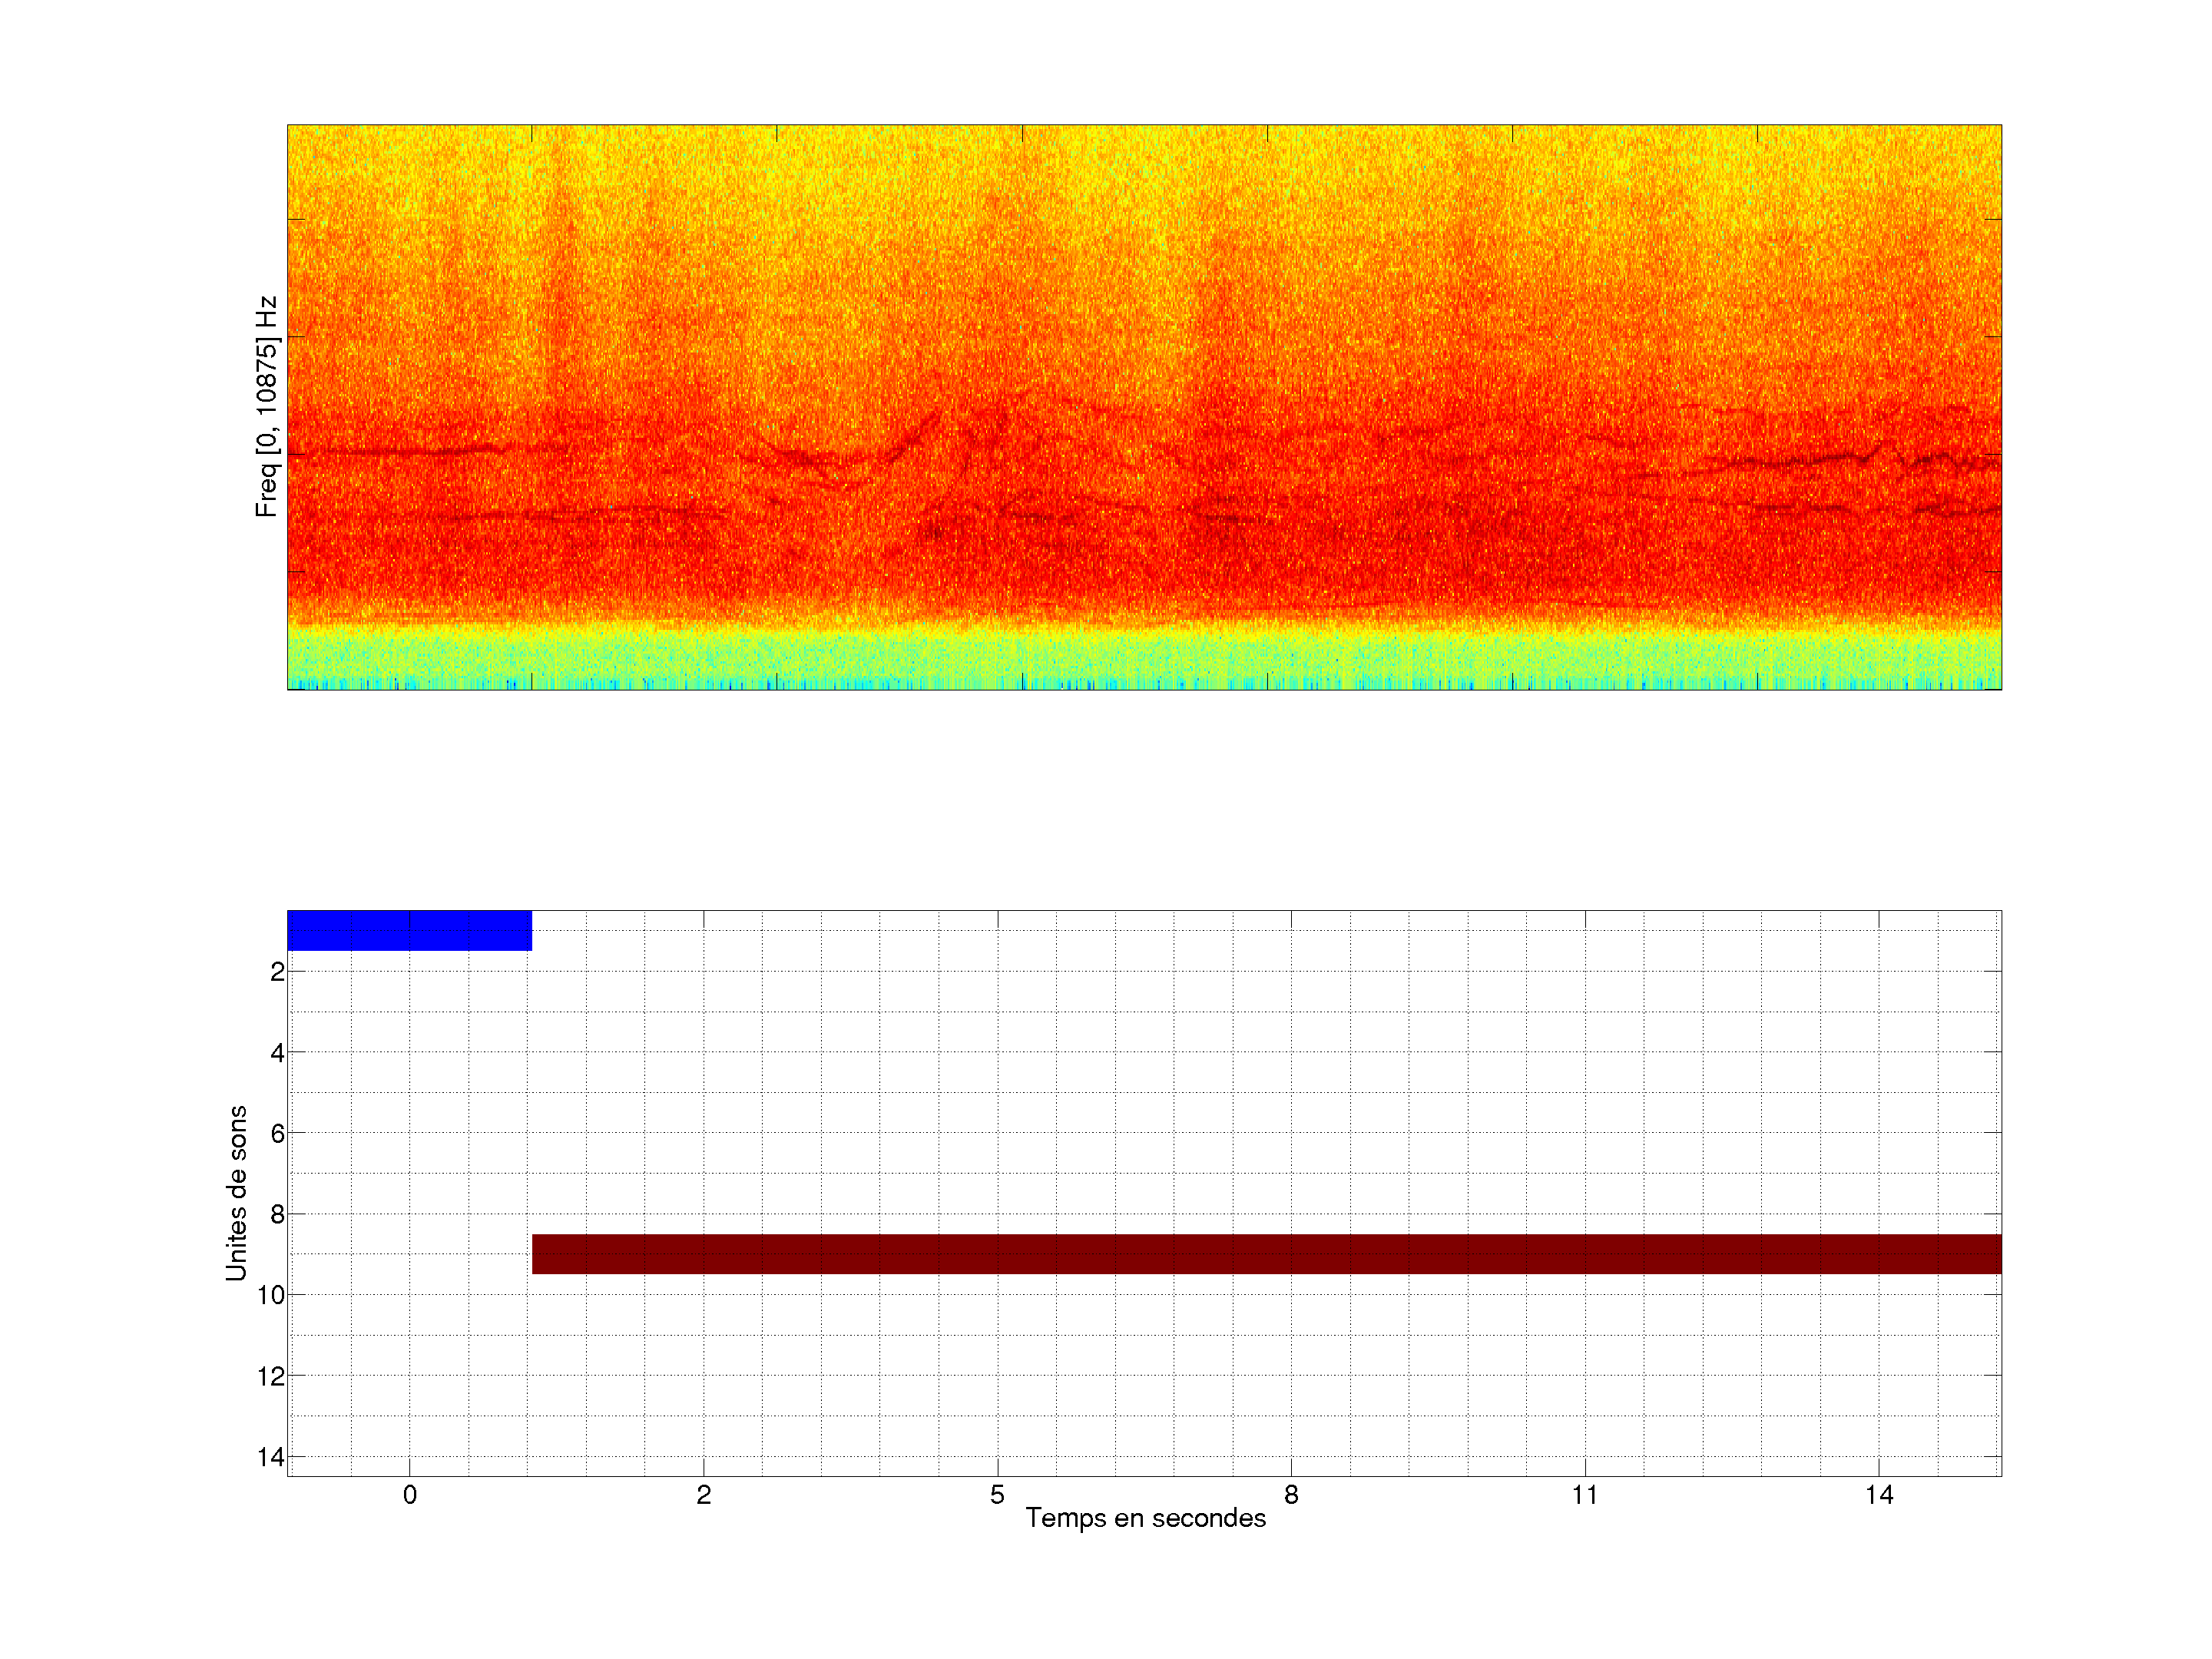Click y-axis tick label 2
Viewport: 2212px width, 1659px height.
tap(277, 972)
